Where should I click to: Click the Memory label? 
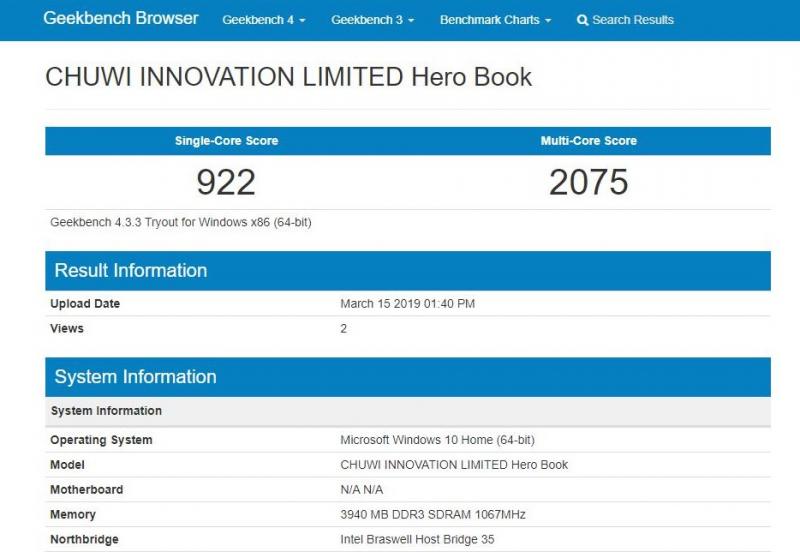(73, 515)
